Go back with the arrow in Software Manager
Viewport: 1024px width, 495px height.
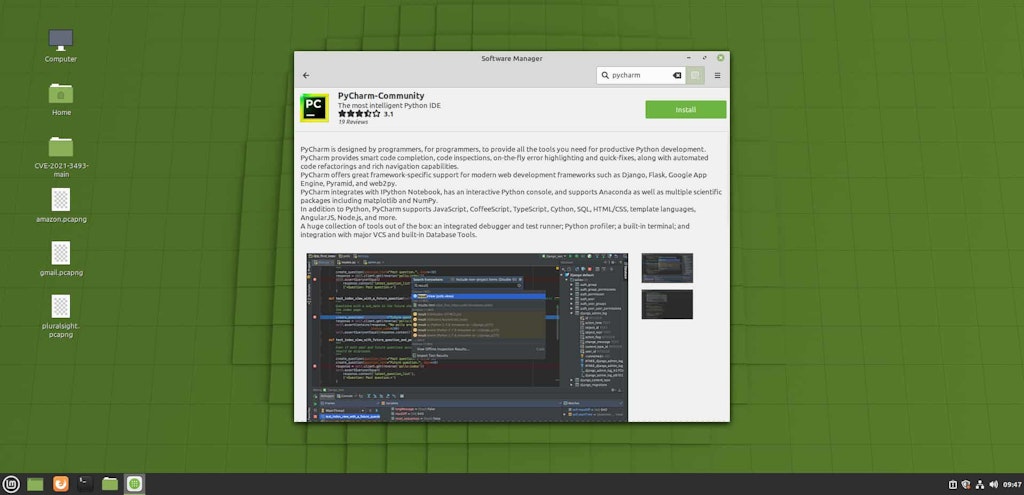[x=306, y=75]
